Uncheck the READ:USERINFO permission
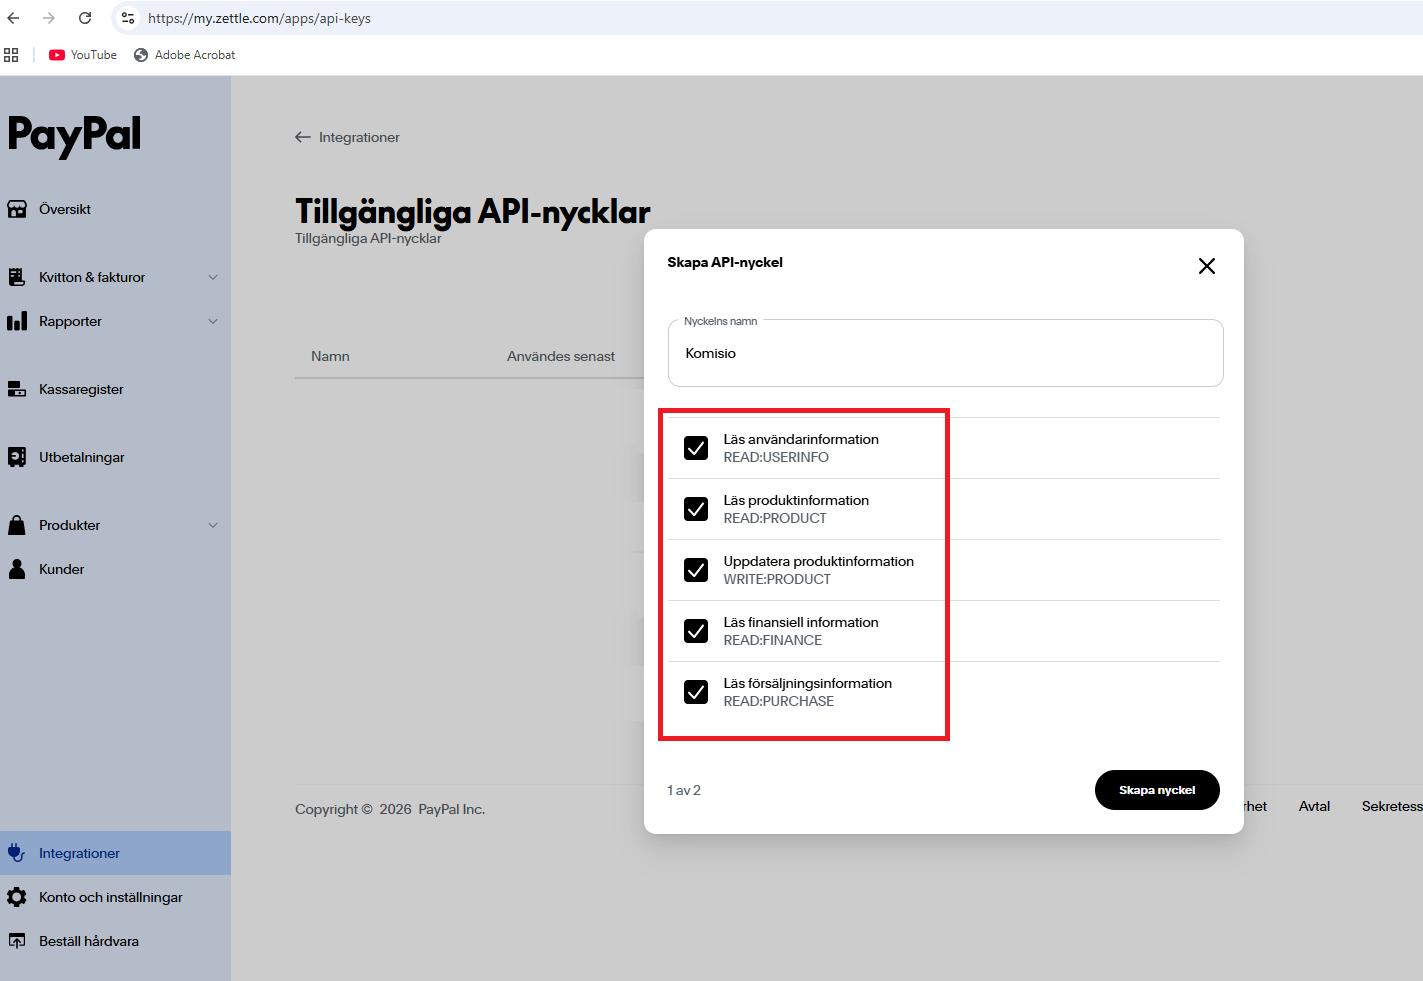 696,448
